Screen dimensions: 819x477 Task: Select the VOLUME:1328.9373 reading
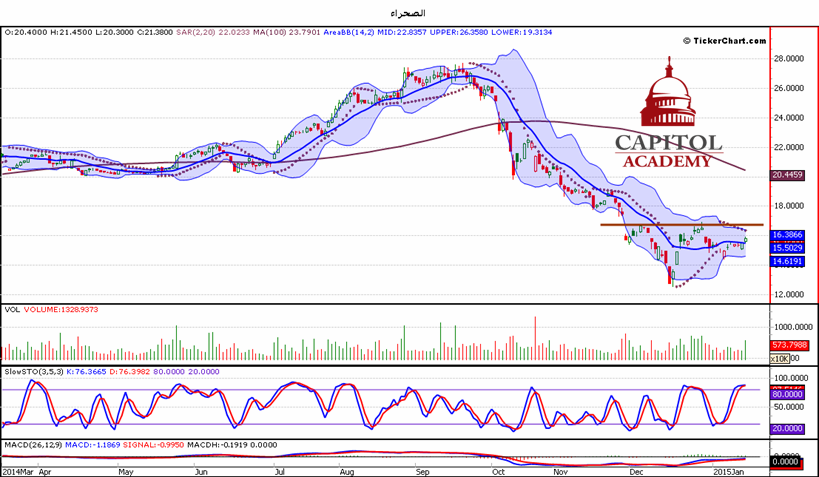pyautogui.click(x=61, y=310)
